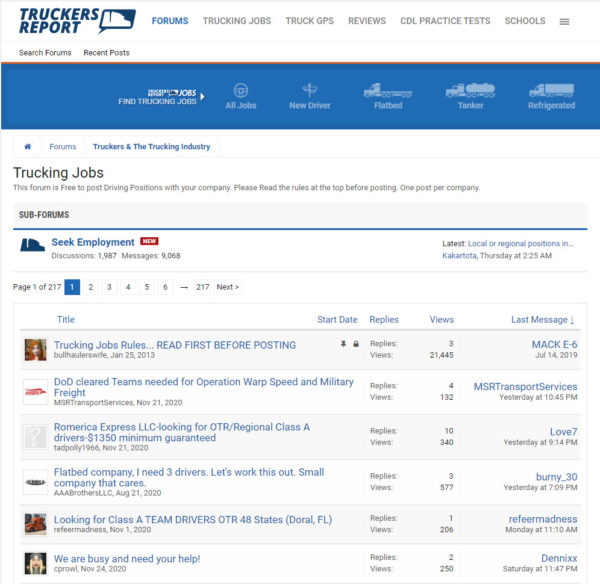Open DoD cleared Teams needed thread

tap(204, 387)
